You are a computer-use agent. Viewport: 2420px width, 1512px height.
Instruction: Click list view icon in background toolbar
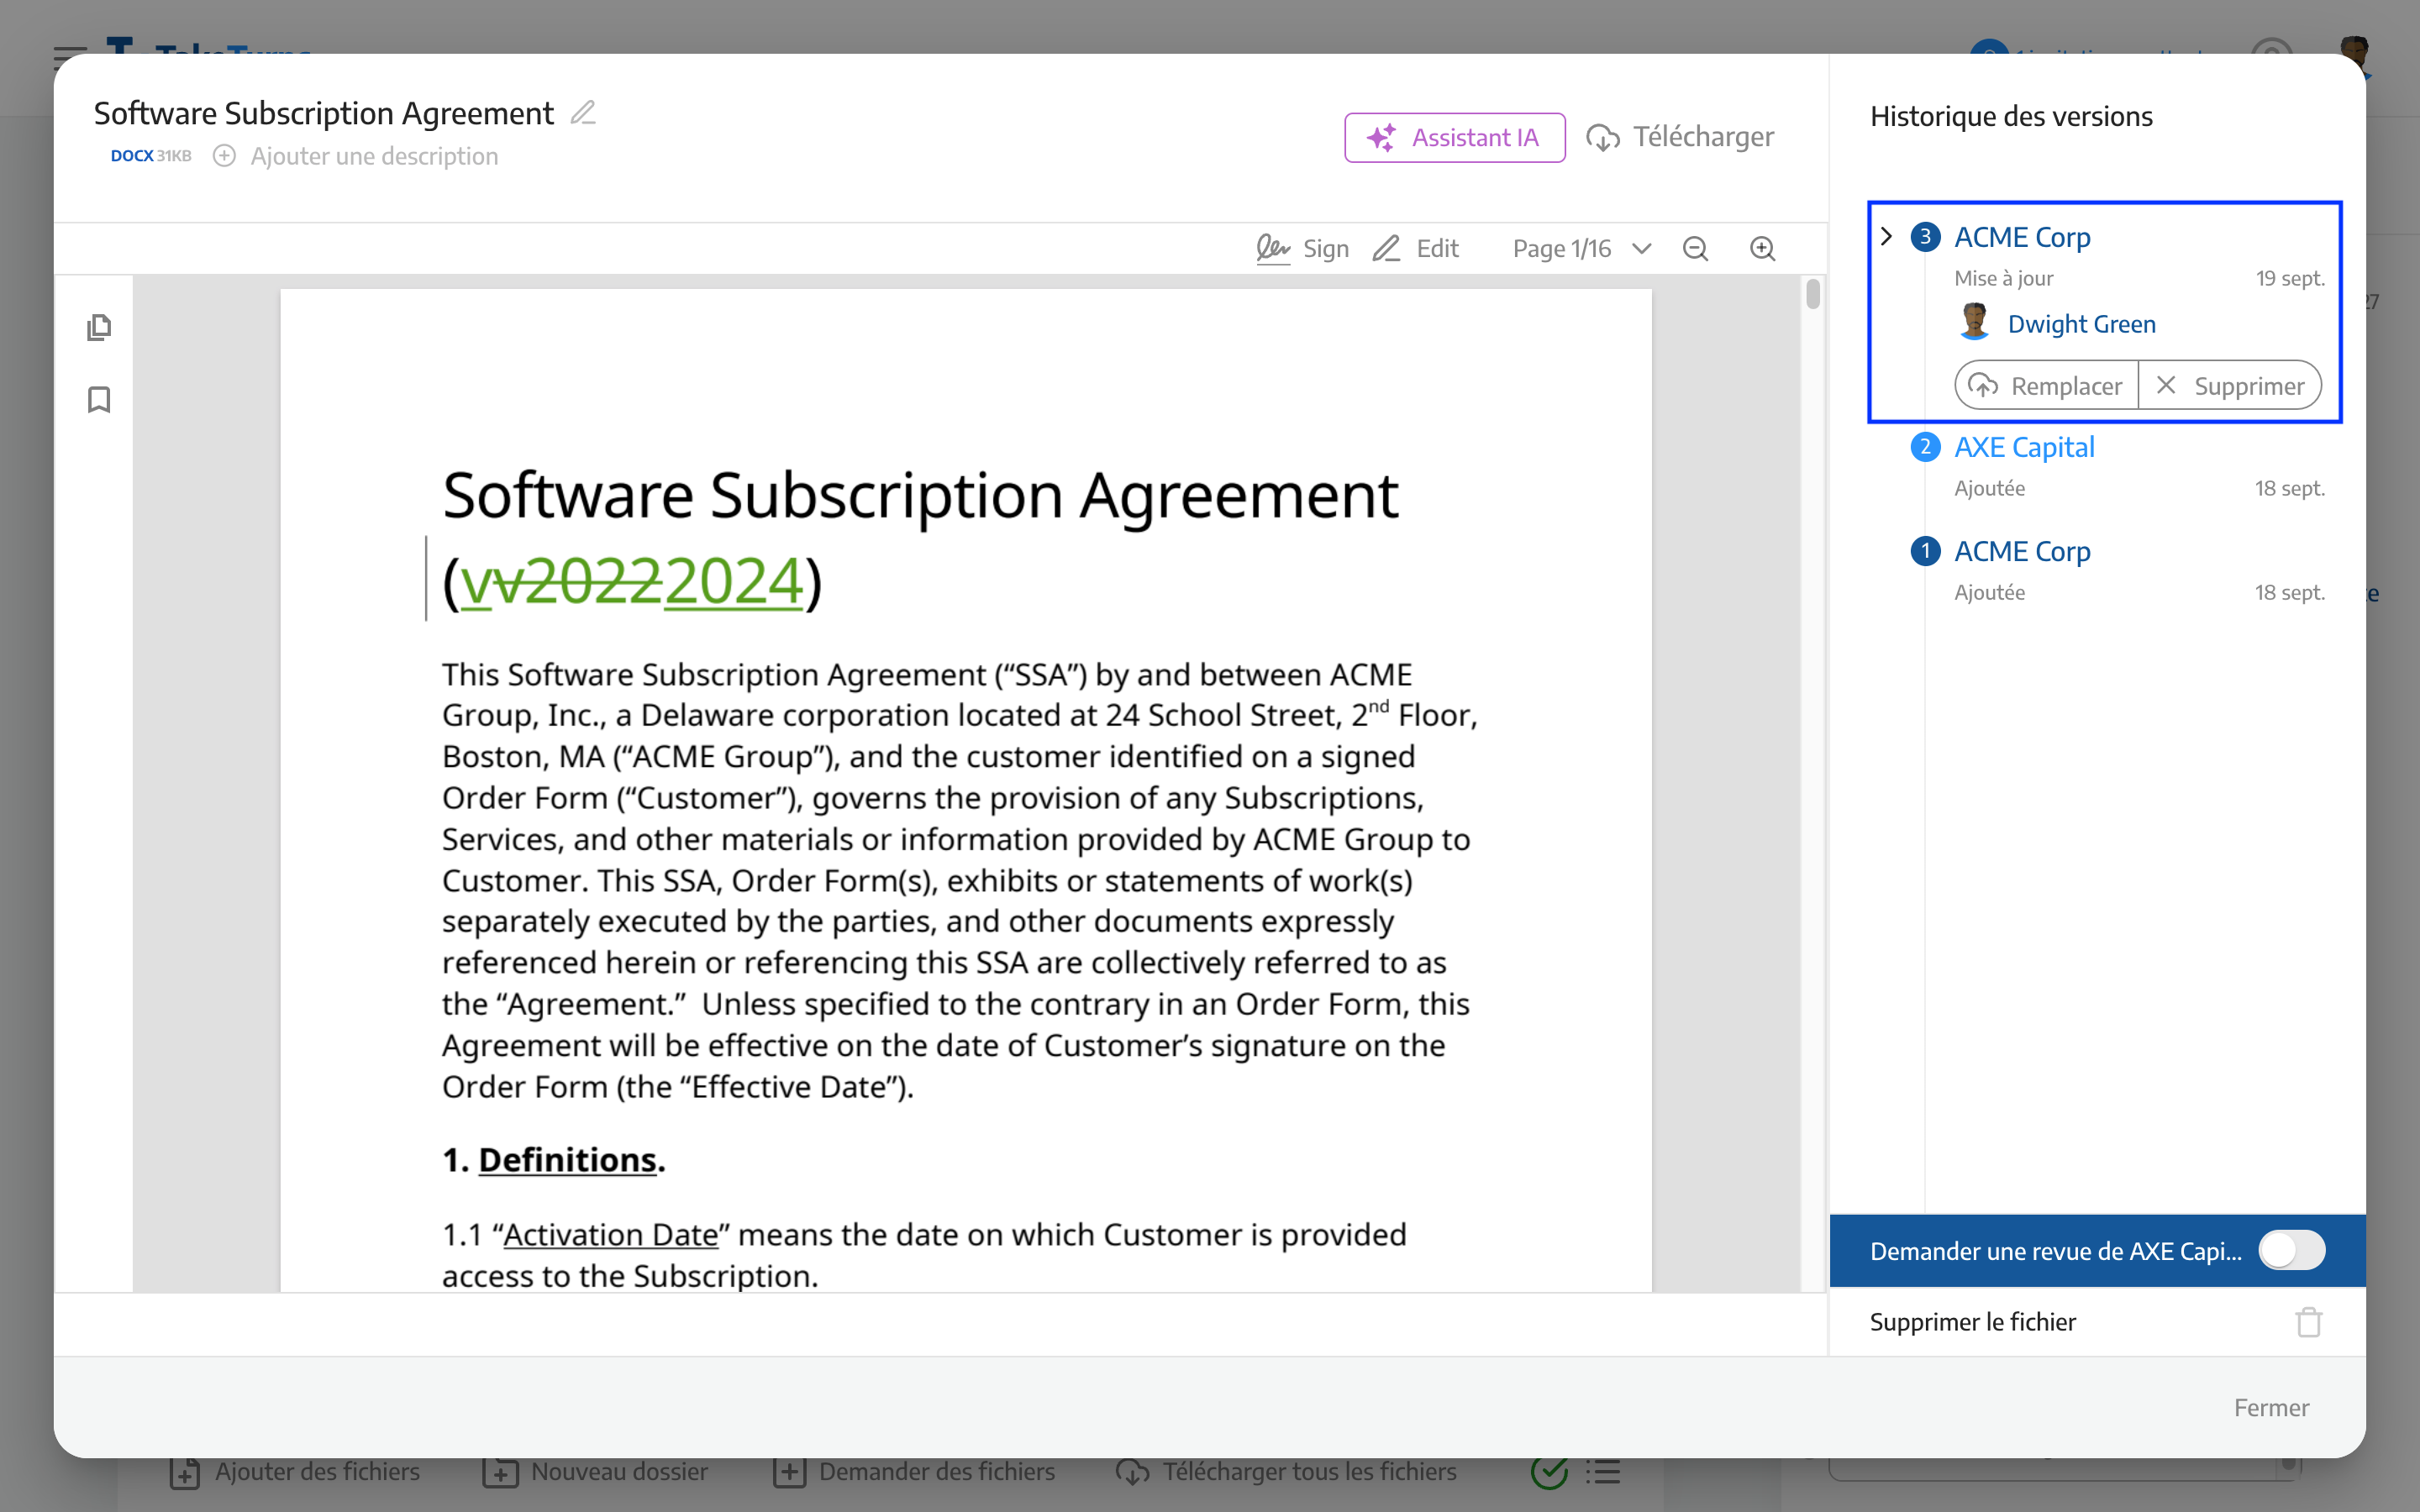1603,1472
